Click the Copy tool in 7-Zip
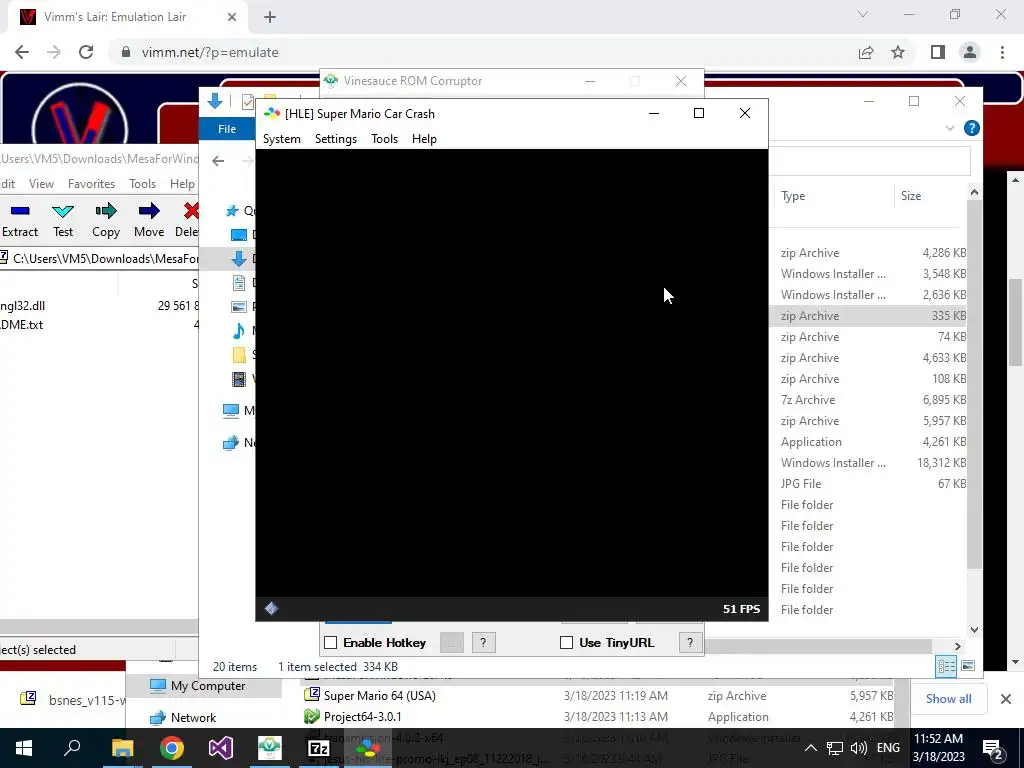1024x768 pixels. [106, 220]
